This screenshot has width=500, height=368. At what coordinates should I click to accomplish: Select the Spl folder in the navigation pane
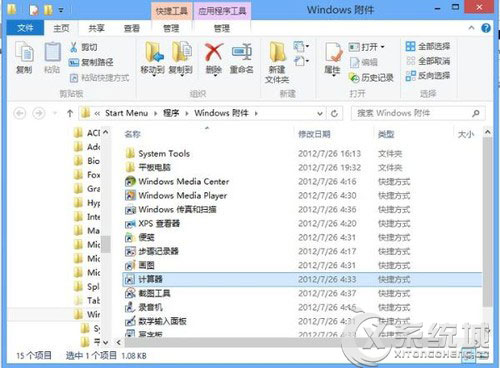click(87, 286)
